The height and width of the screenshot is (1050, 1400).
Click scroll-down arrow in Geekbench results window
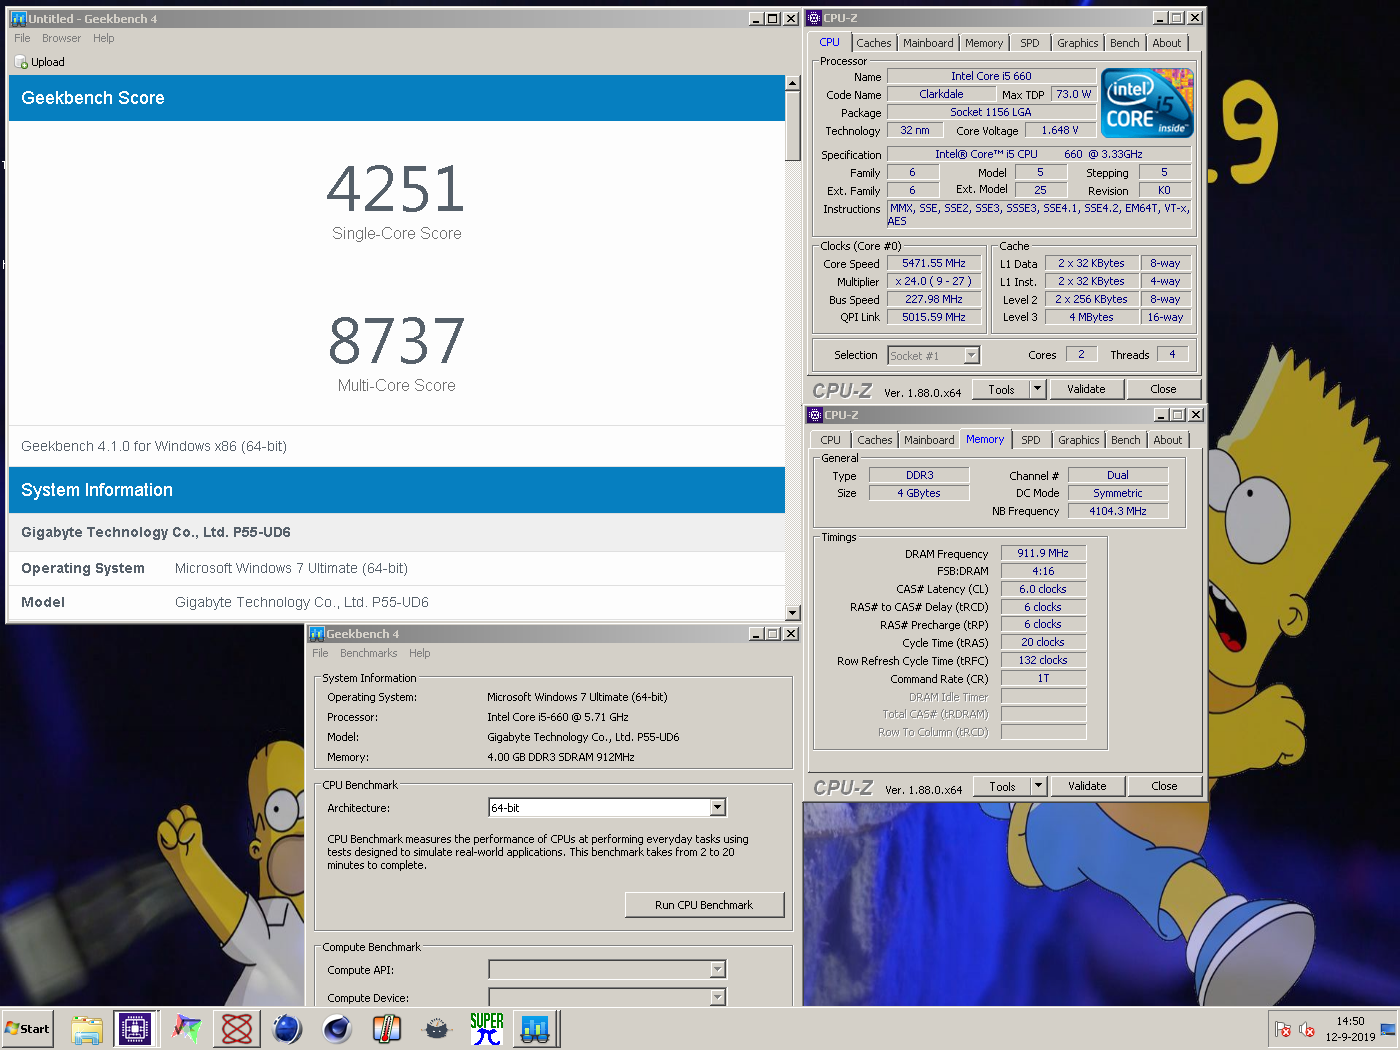click(x=793, y=613)
